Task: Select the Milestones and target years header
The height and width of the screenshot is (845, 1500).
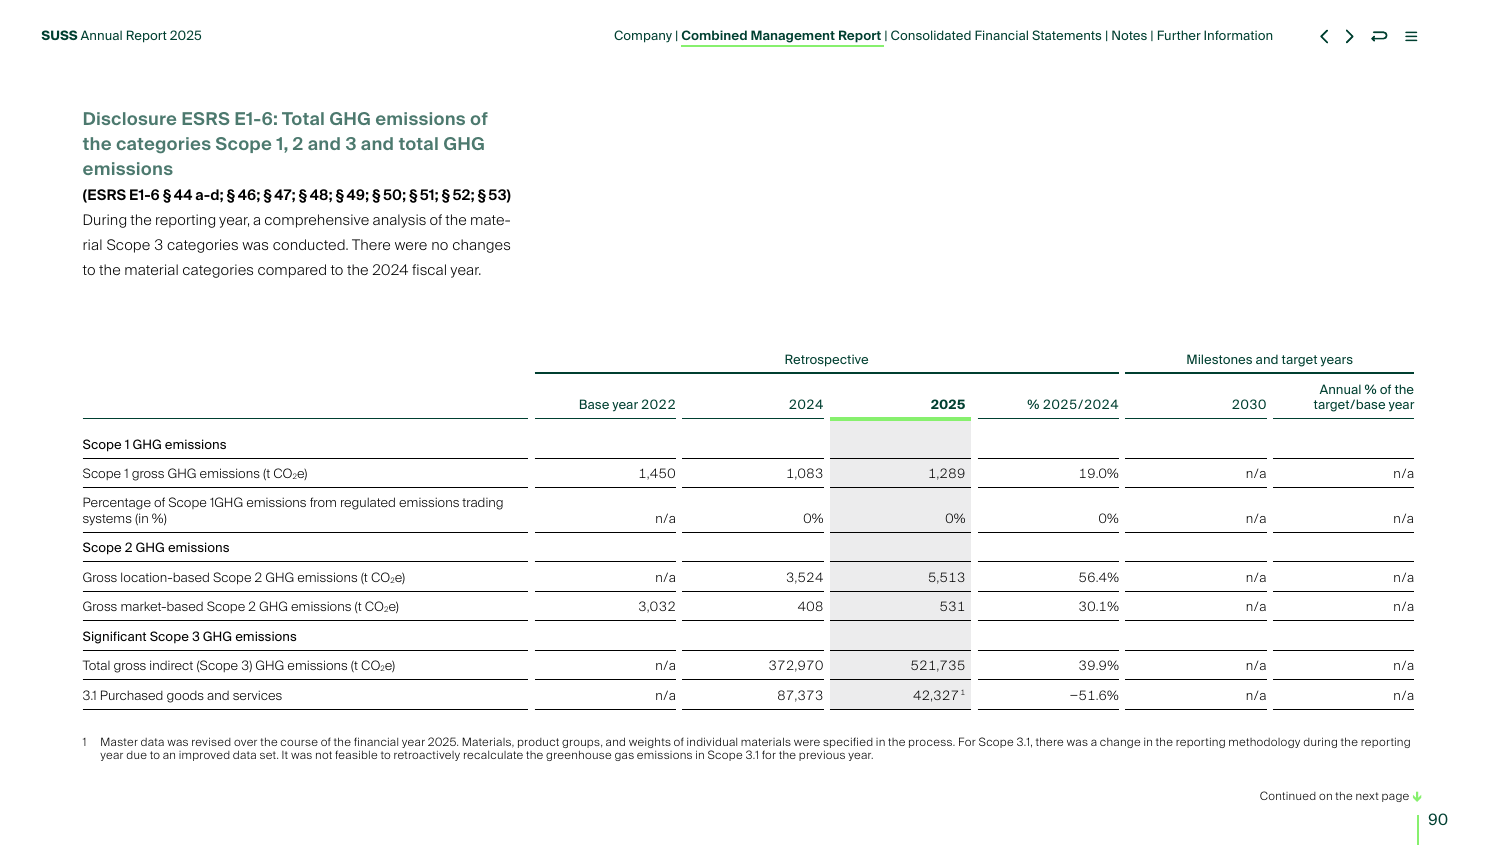Action: click(x=1269, y=360)
